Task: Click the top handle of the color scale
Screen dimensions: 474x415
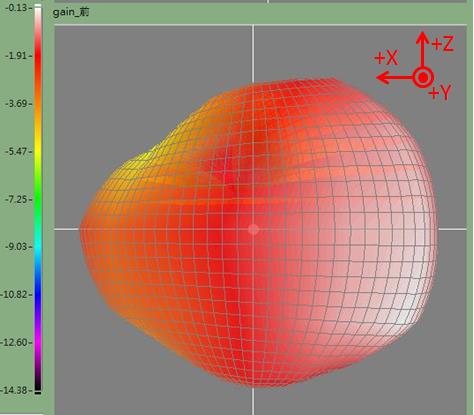Action: (x=38, y=6)
